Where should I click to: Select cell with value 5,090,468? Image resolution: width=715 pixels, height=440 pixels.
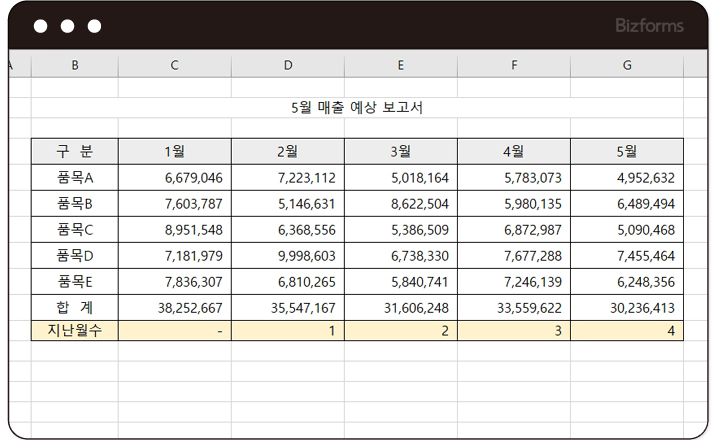pos(627,229)
